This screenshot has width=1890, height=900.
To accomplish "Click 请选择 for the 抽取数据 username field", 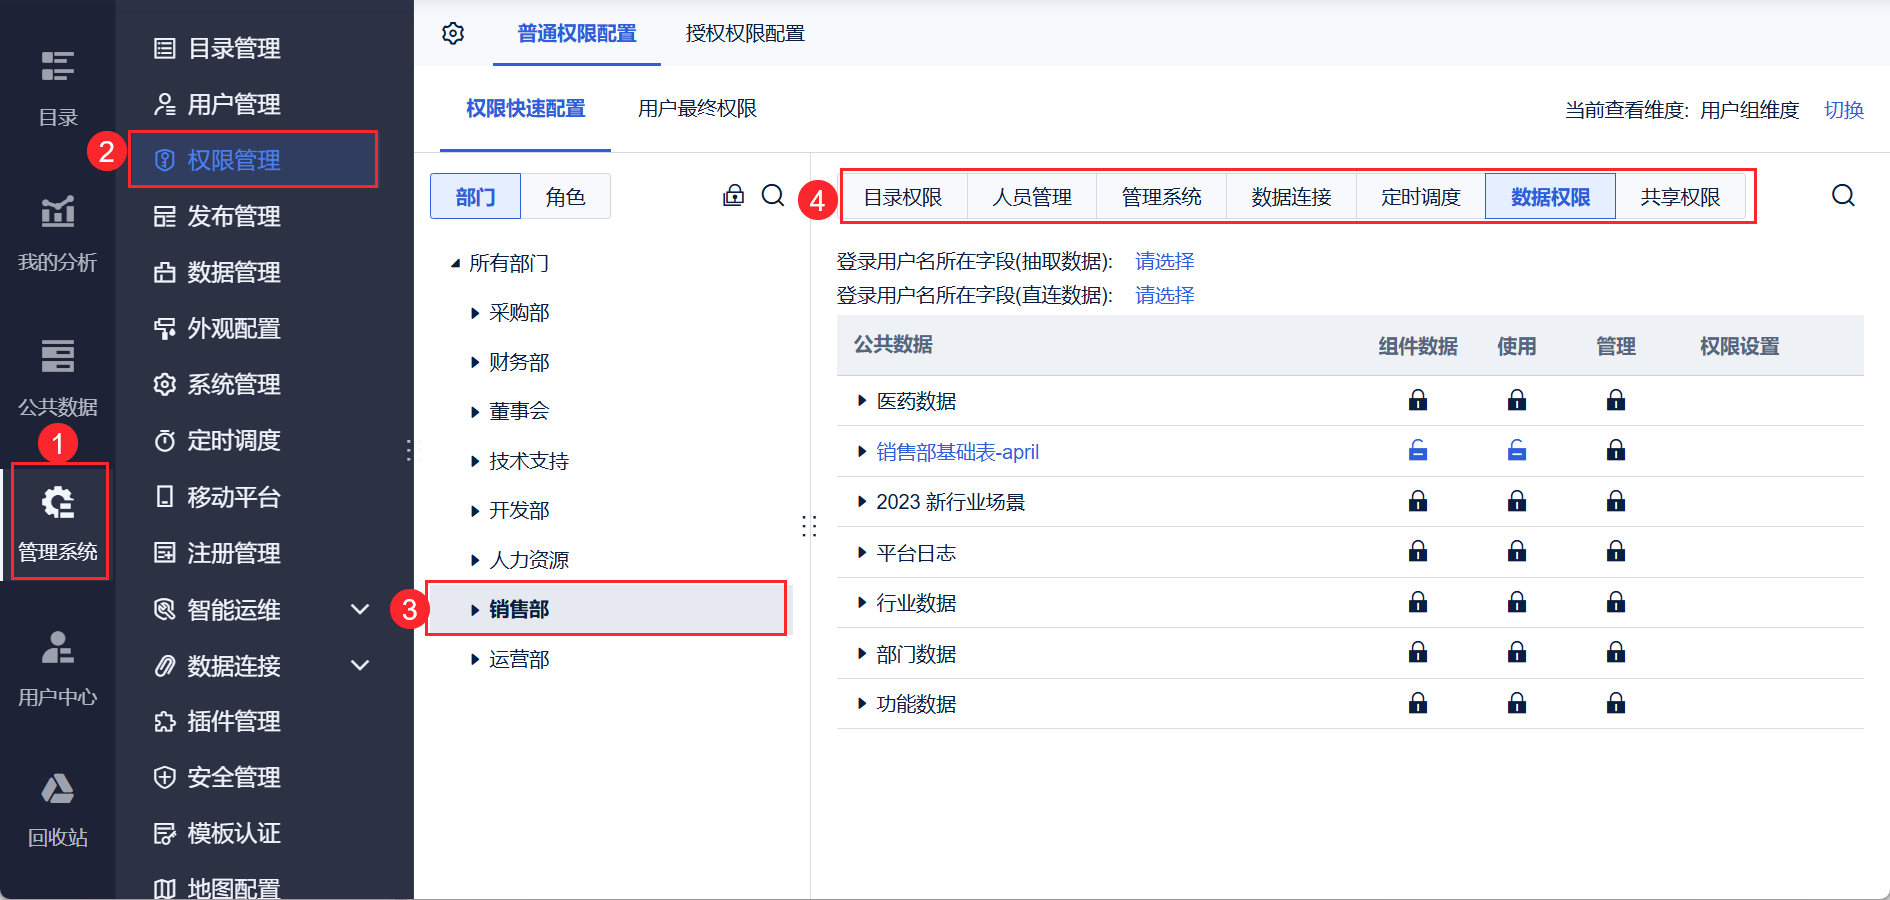I will [x=1165, y=261].
